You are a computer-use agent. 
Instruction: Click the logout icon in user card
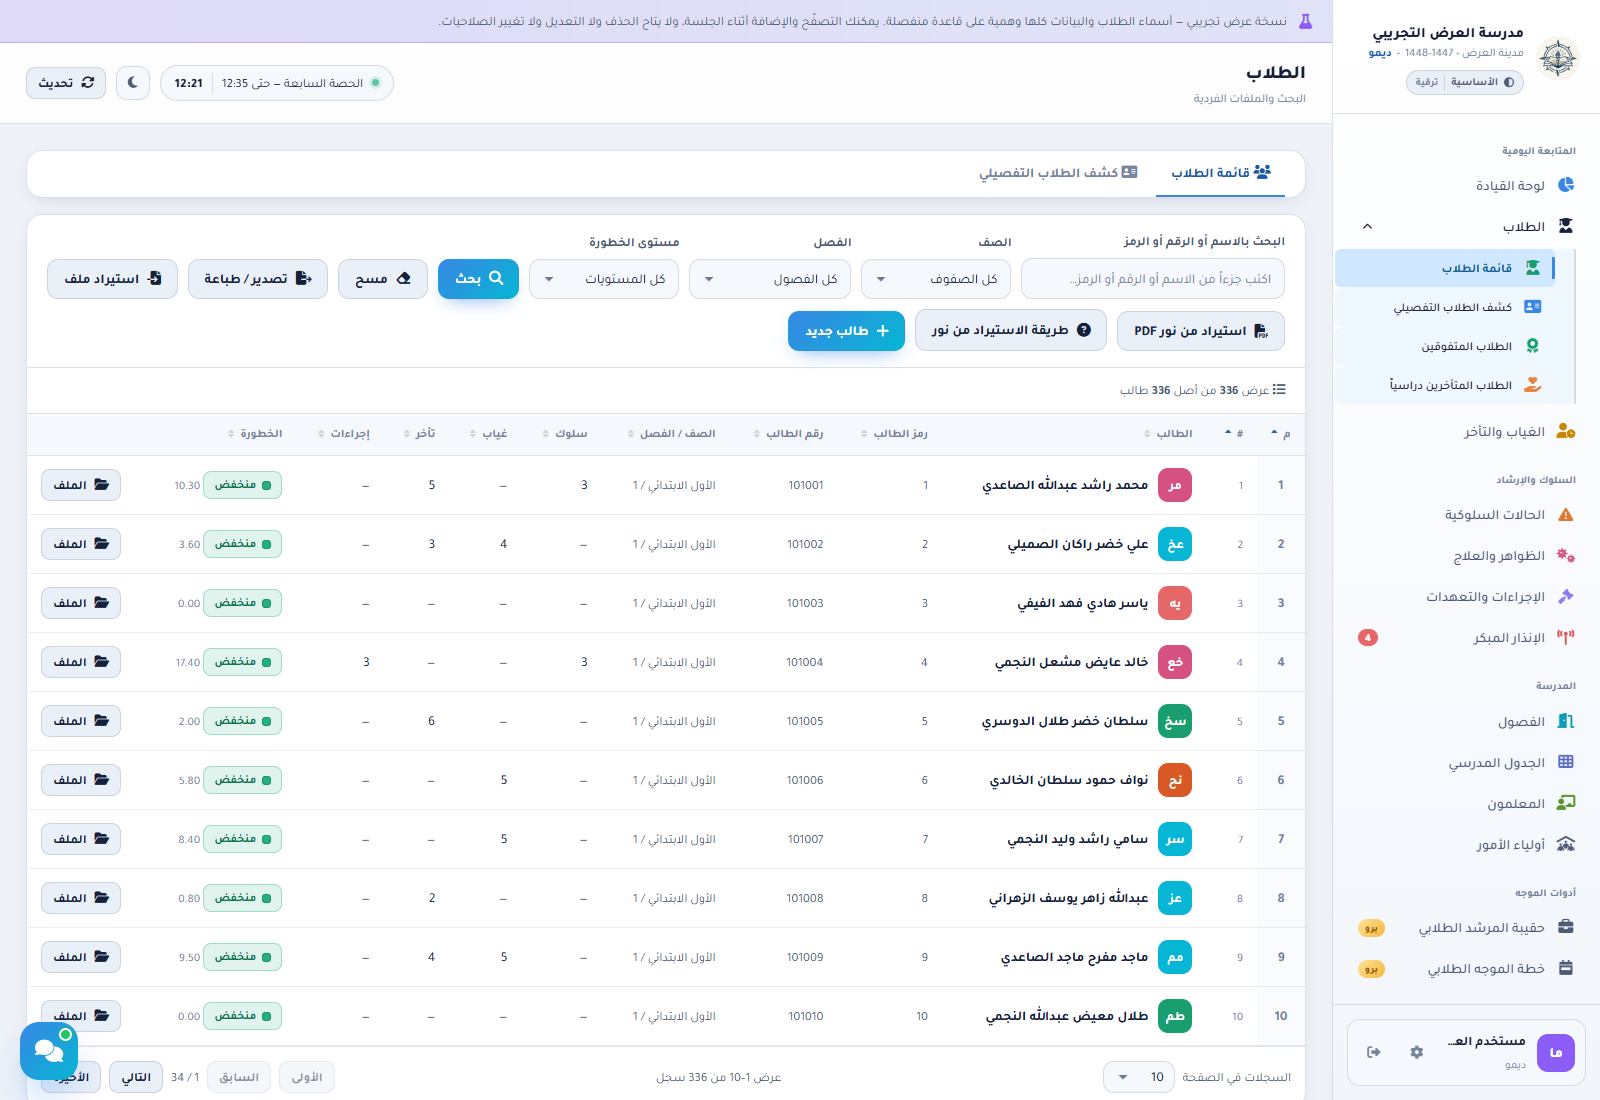click(1373, 1052)
